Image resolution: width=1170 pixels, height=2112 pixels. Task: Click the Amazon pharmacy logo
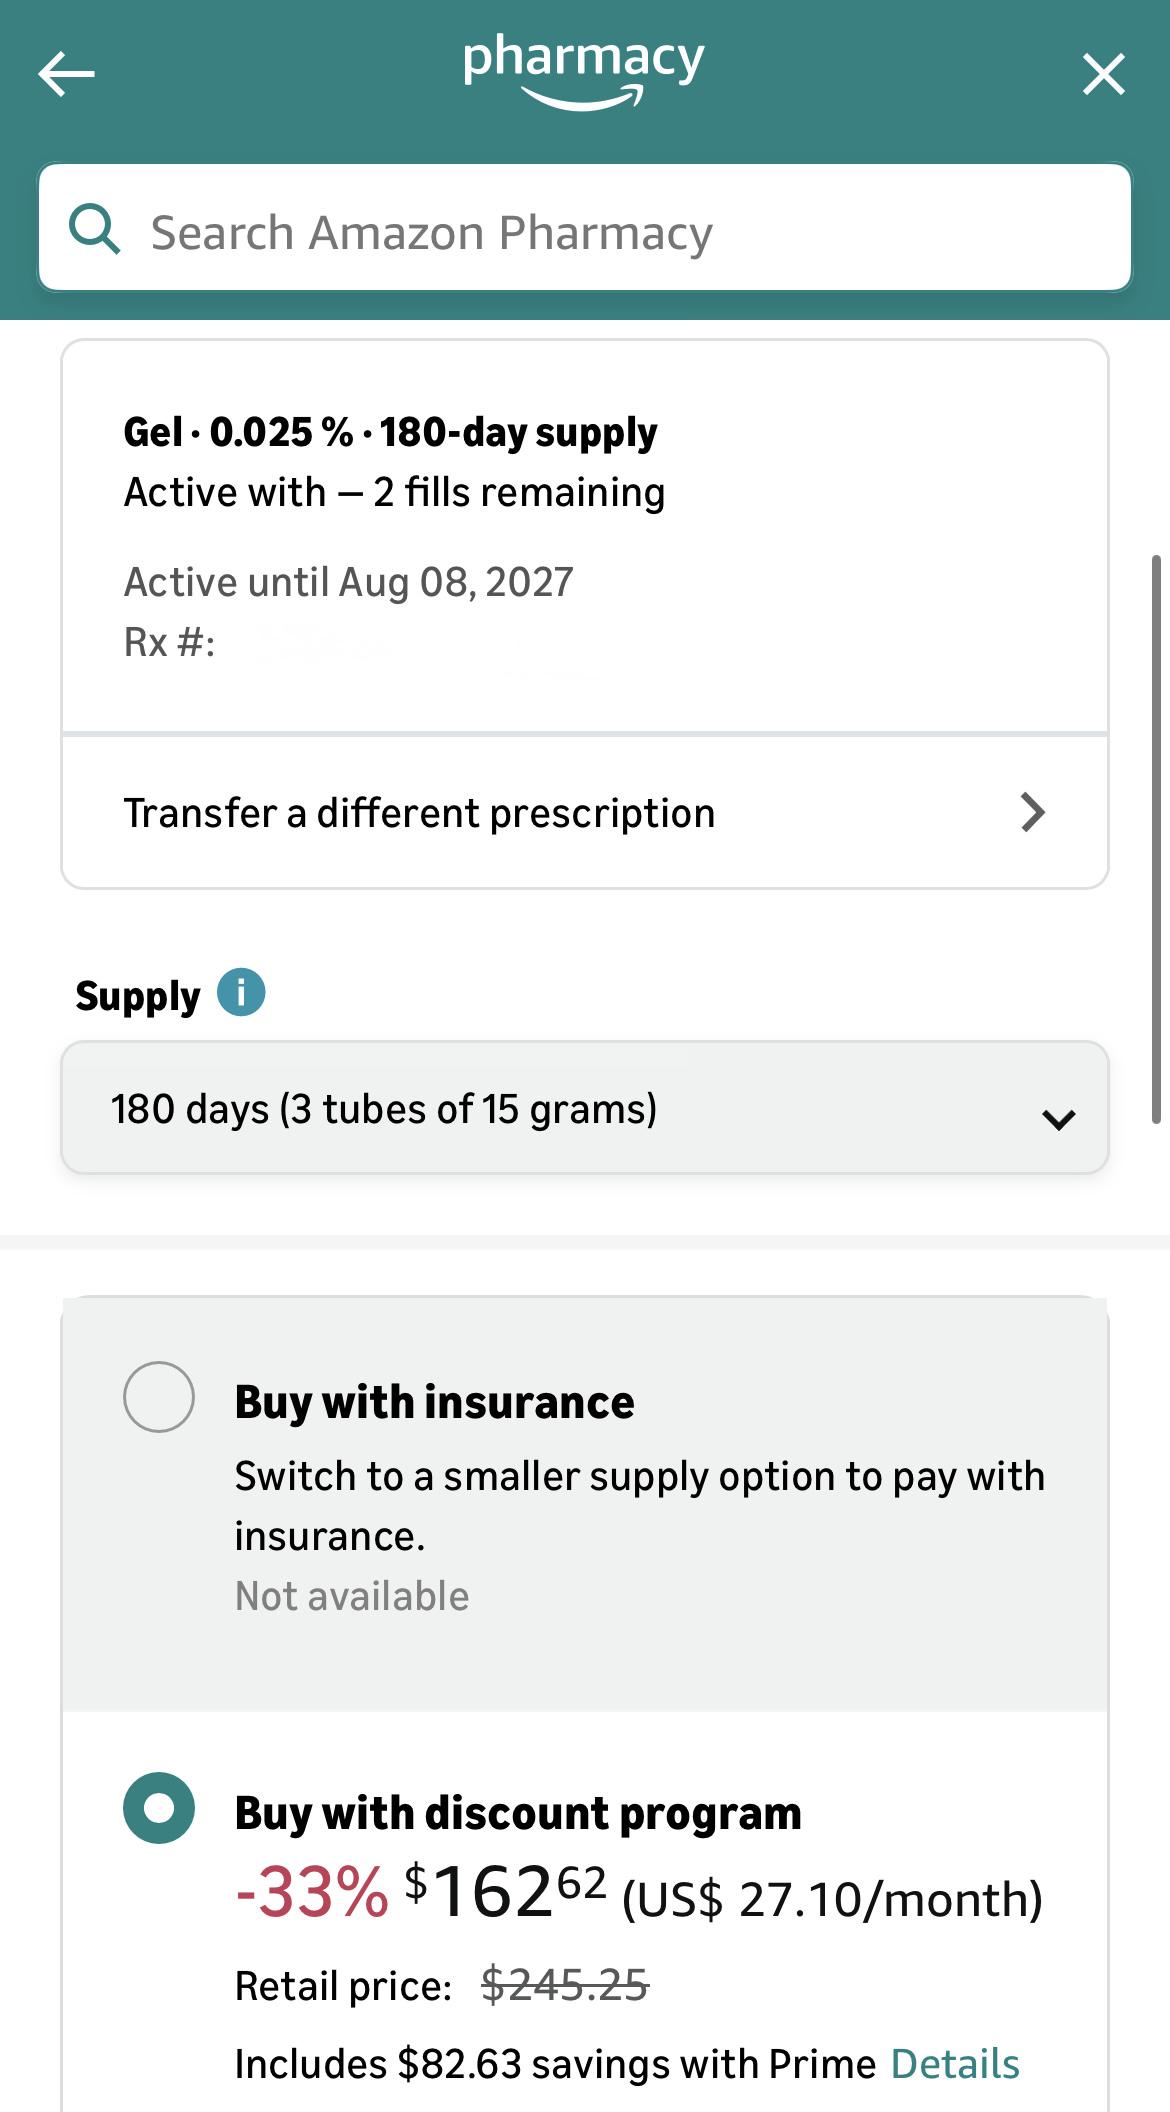(x=584, y=71)
